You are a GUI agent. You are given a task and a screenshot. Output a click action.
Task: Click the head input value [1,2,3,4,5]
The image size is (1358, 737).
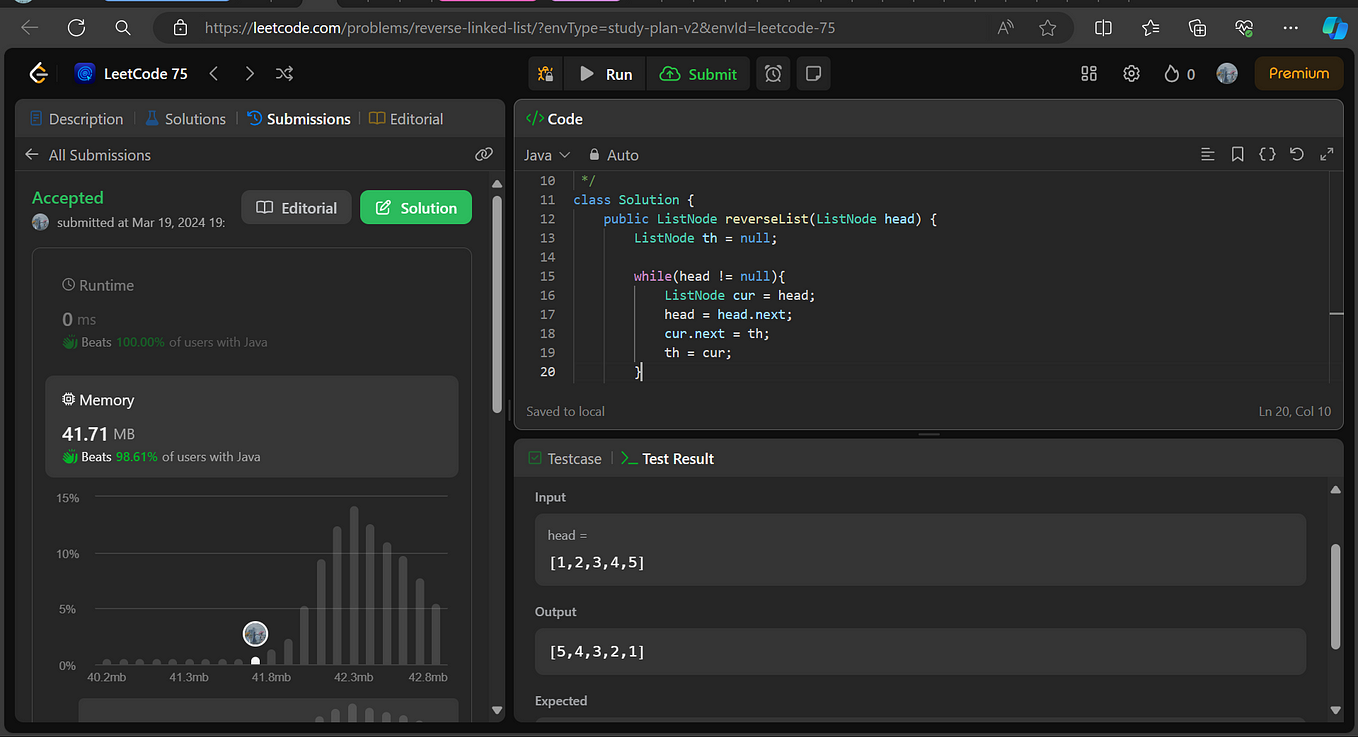tap(597, 563)
